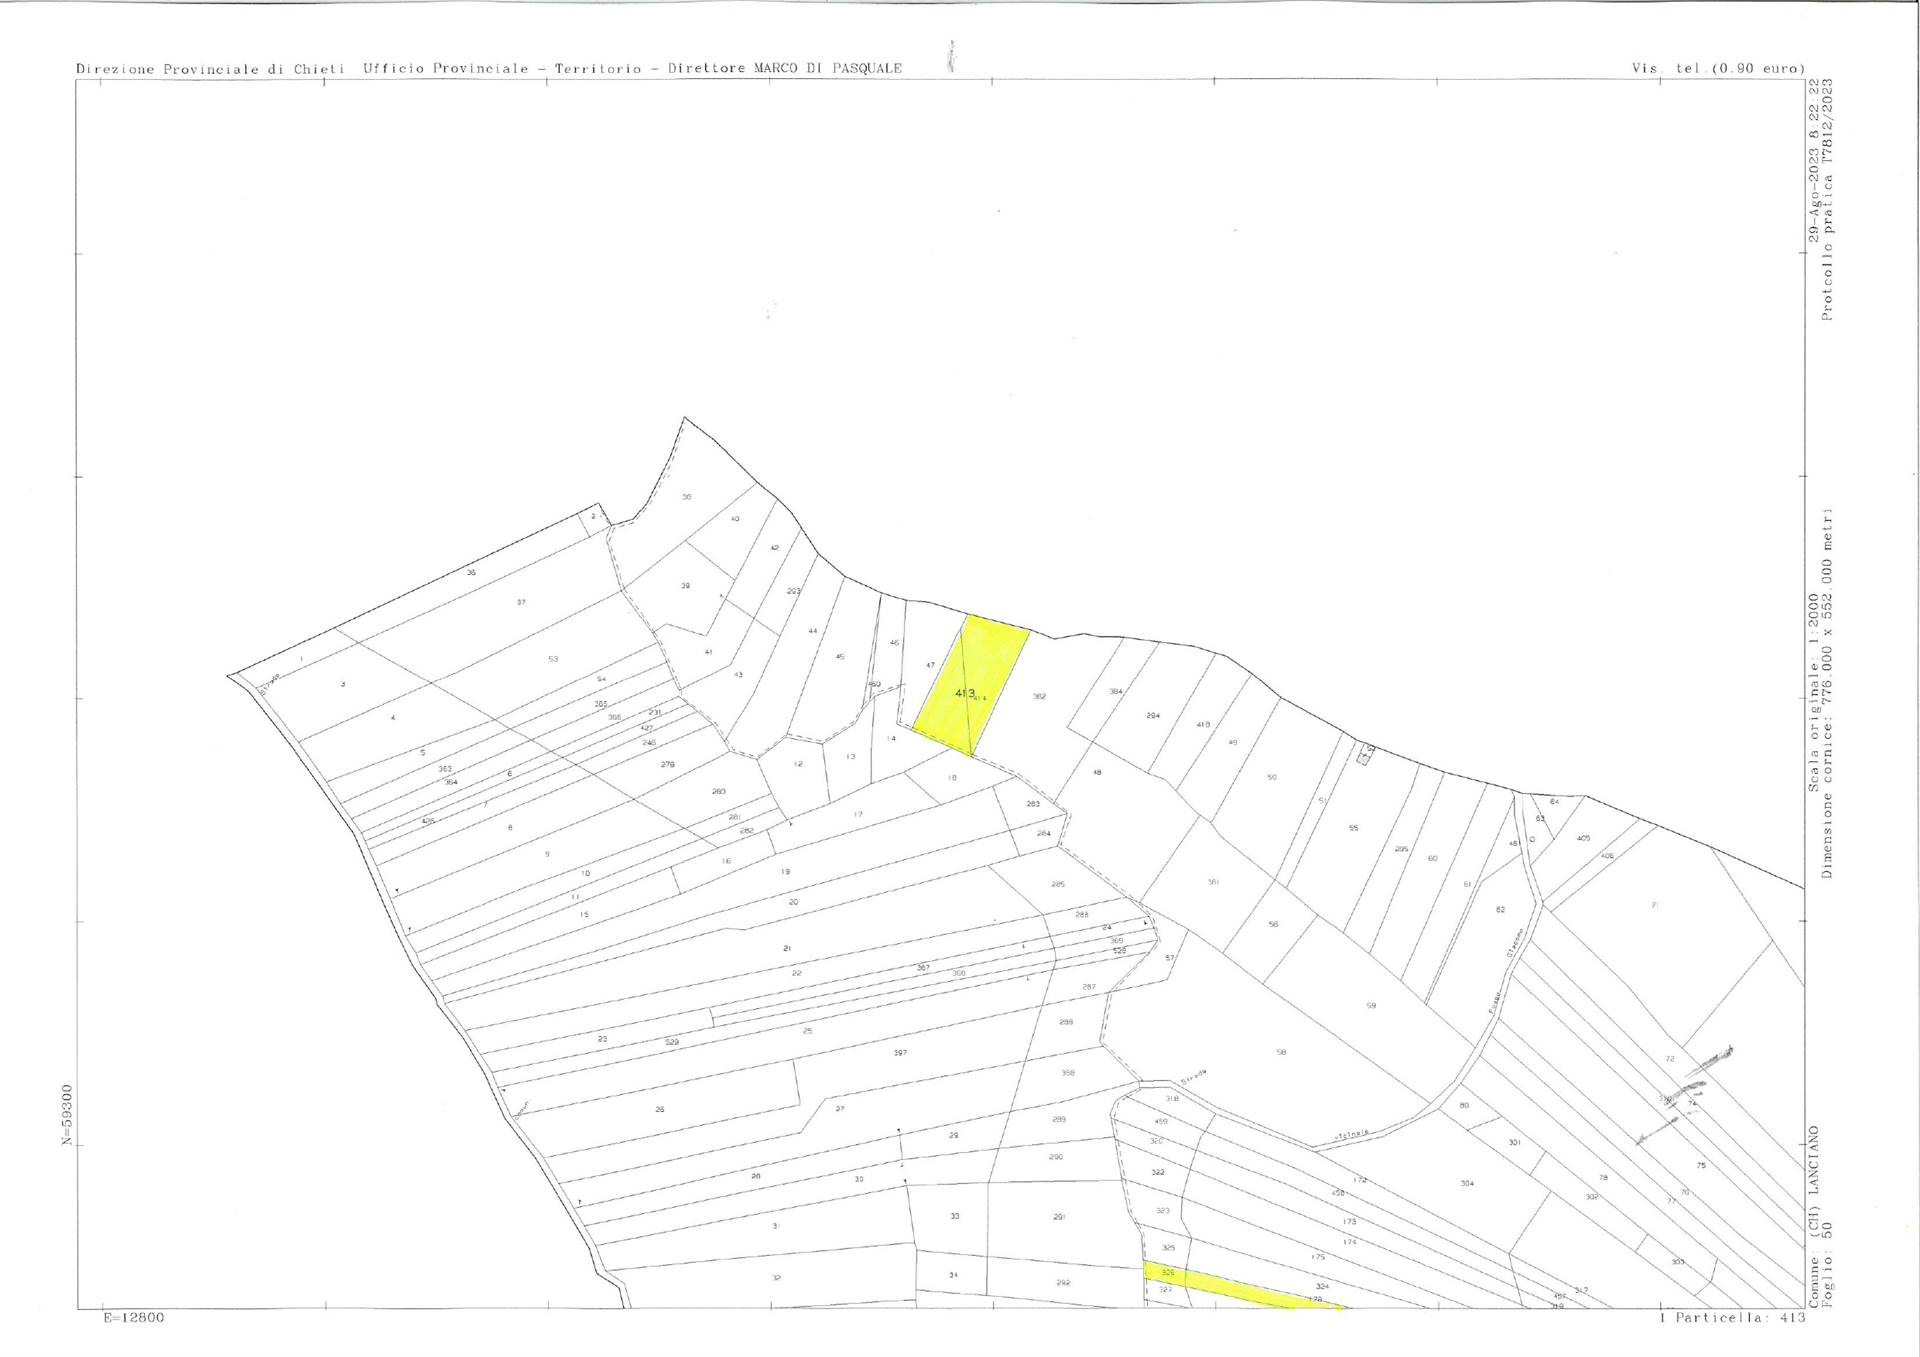
Task: Select parcel number 381
Action: click(1213, 882)
